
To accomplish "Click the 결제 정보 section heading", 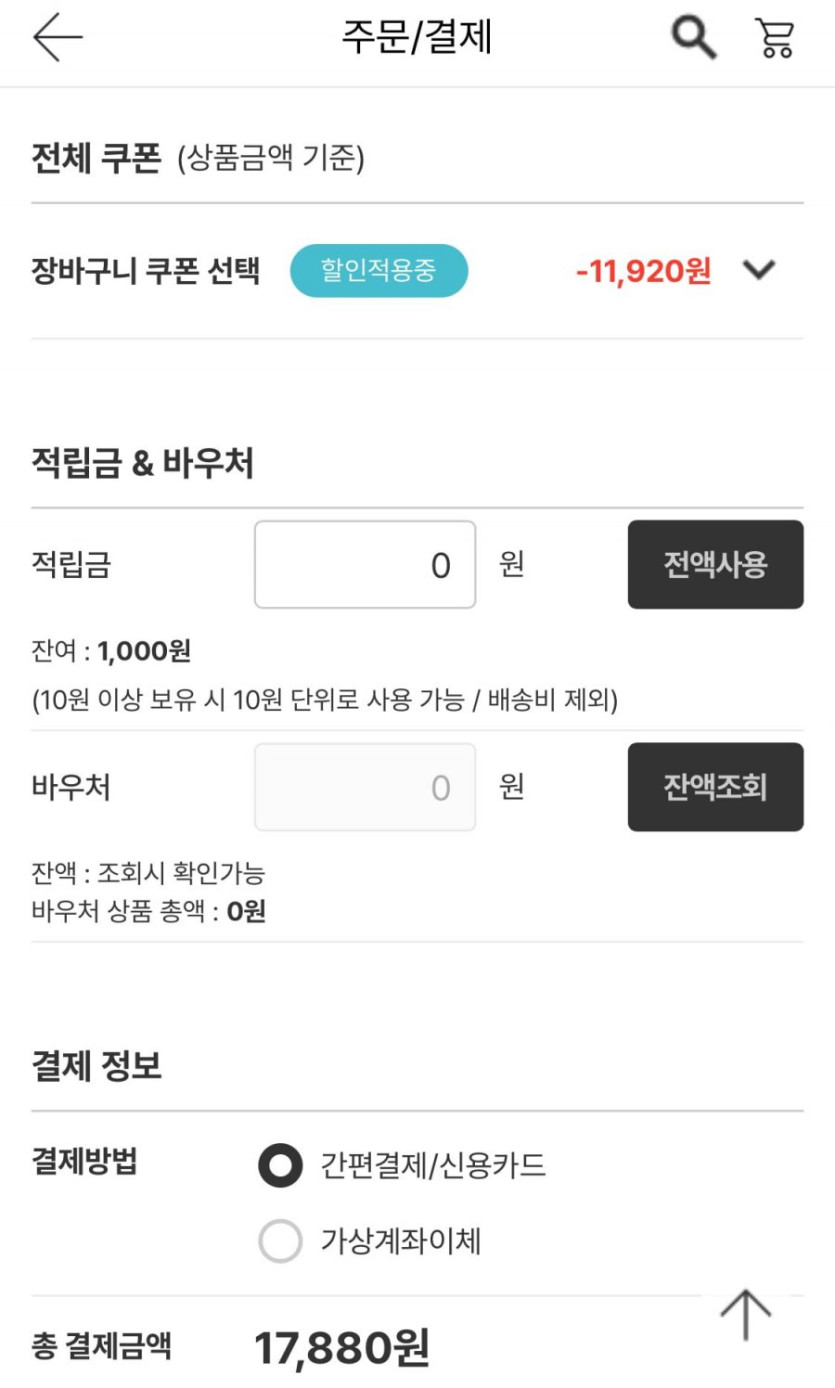I will tap(97, 1067).
